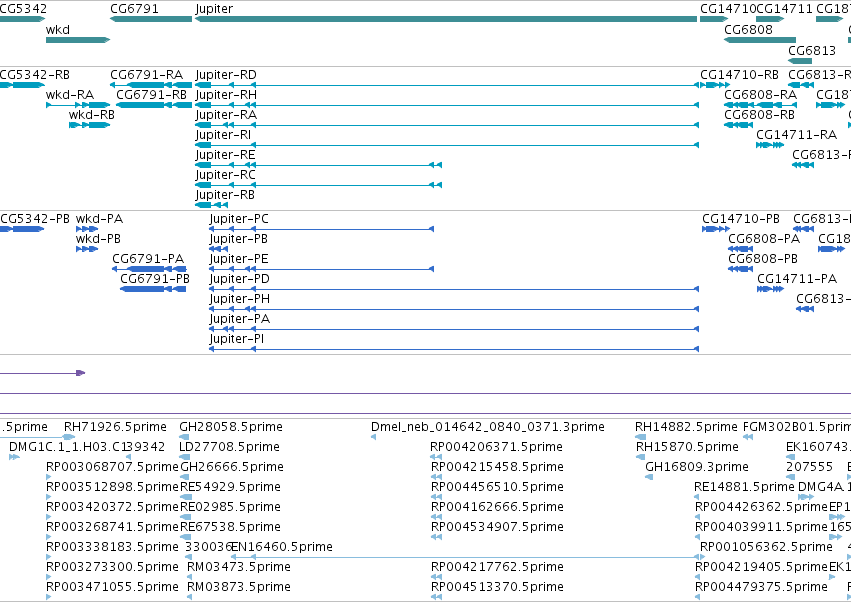Click the wkd gene label
Viewport: 851px width, 602px height.
pyautogui.click(x=58, y=30)
